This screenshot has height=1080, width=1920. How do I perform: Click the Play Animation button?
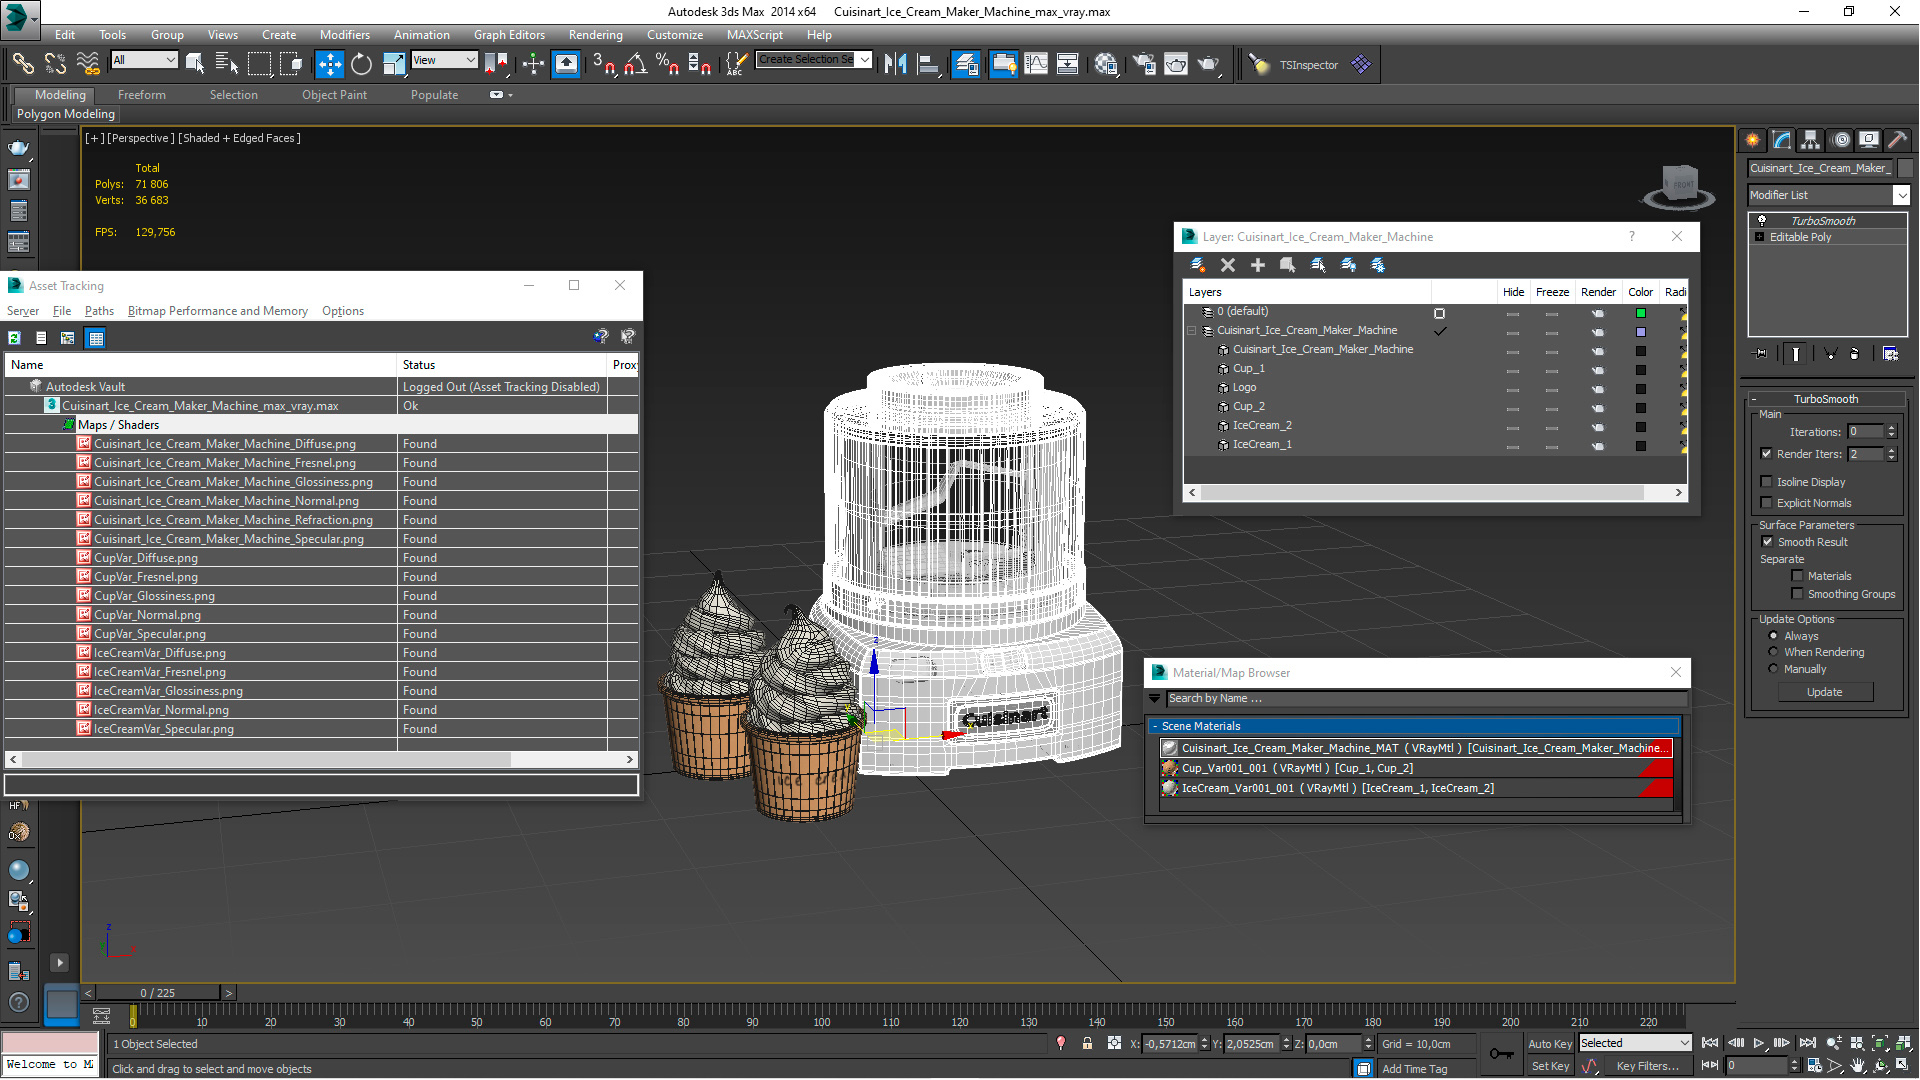coord(1759,1043)
